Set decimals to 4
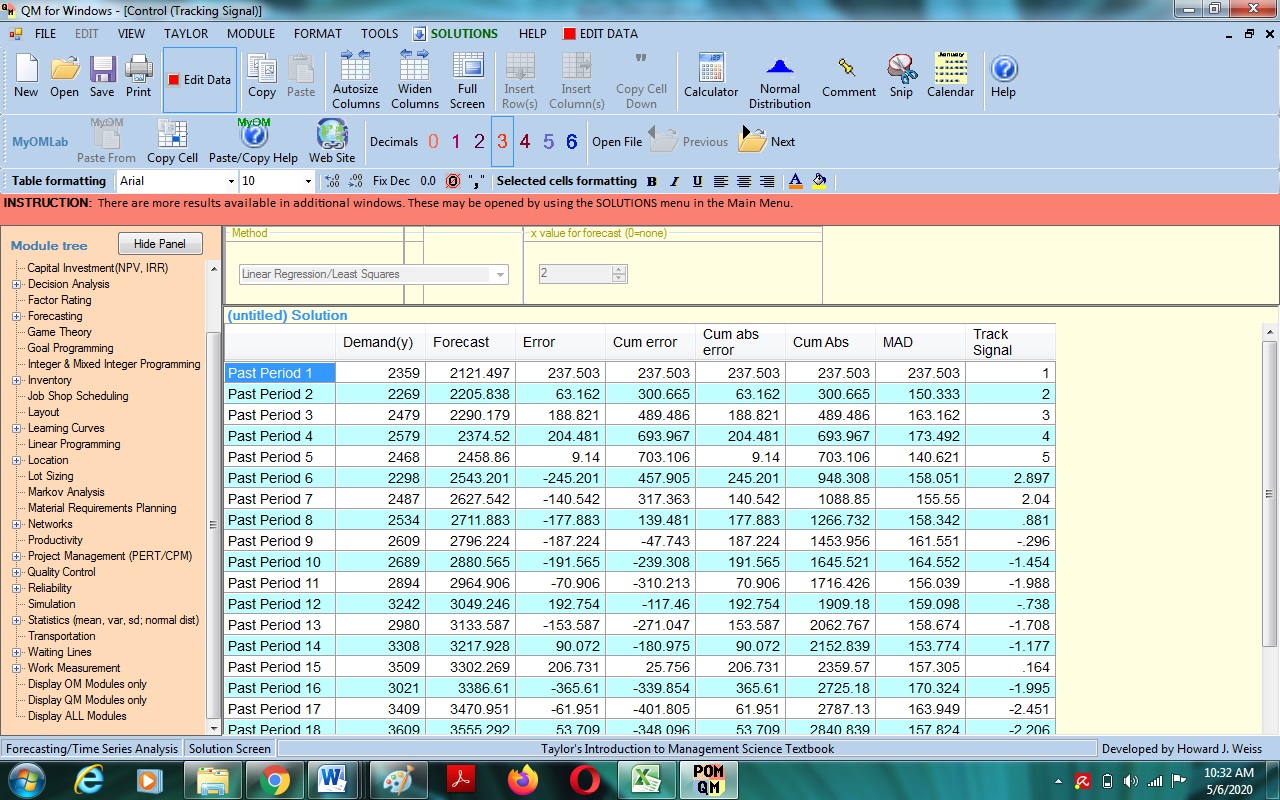Screen dimensions: 1280x800 click(x=525, y=142)
